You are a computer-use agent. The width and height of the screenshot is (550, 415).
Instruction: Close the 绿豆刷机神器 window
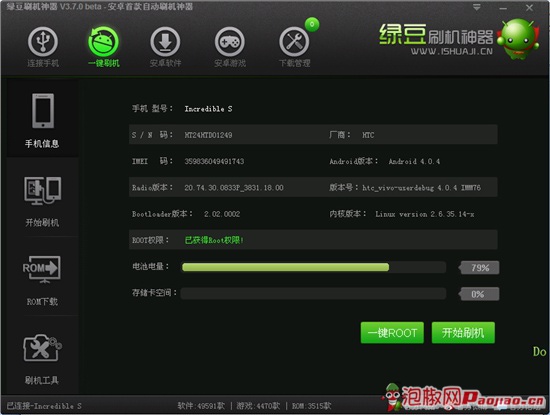pos(529,7)
